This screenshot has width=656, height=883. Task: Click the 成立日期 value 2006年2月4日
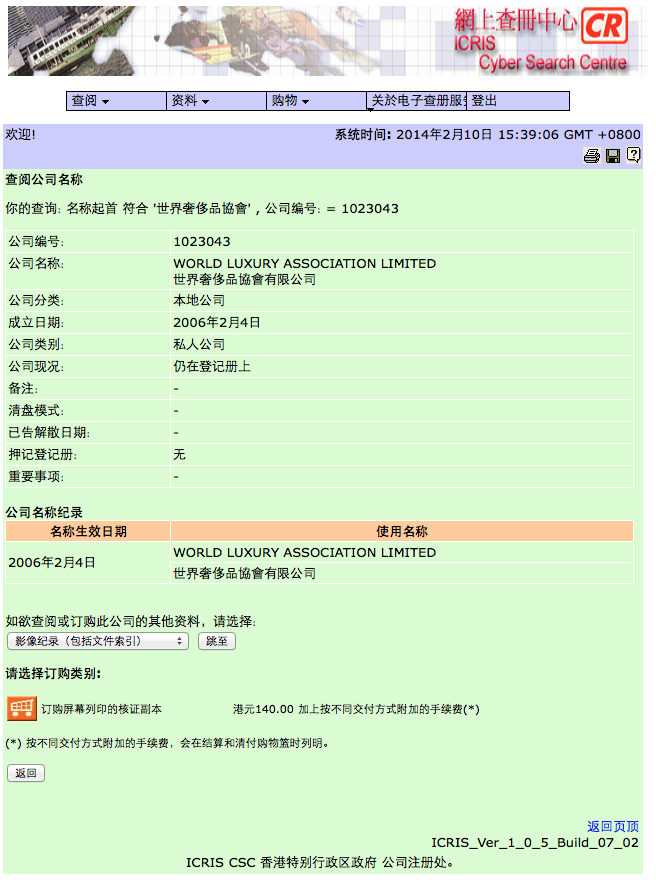point(216,323)
